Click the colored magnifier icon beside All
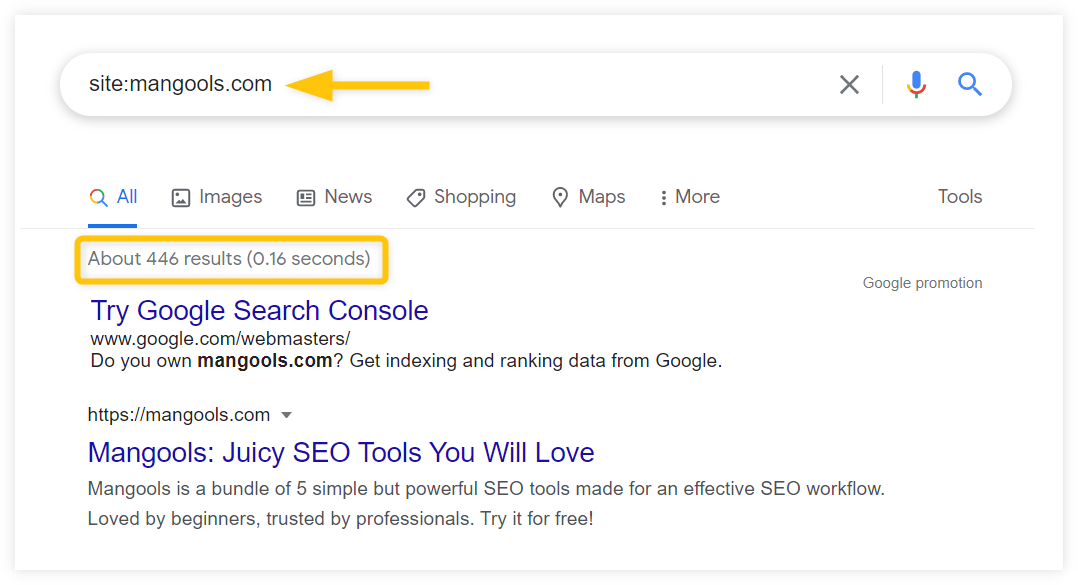The width and height of the screenshot is (1078, 585). (x=98, y=198)
